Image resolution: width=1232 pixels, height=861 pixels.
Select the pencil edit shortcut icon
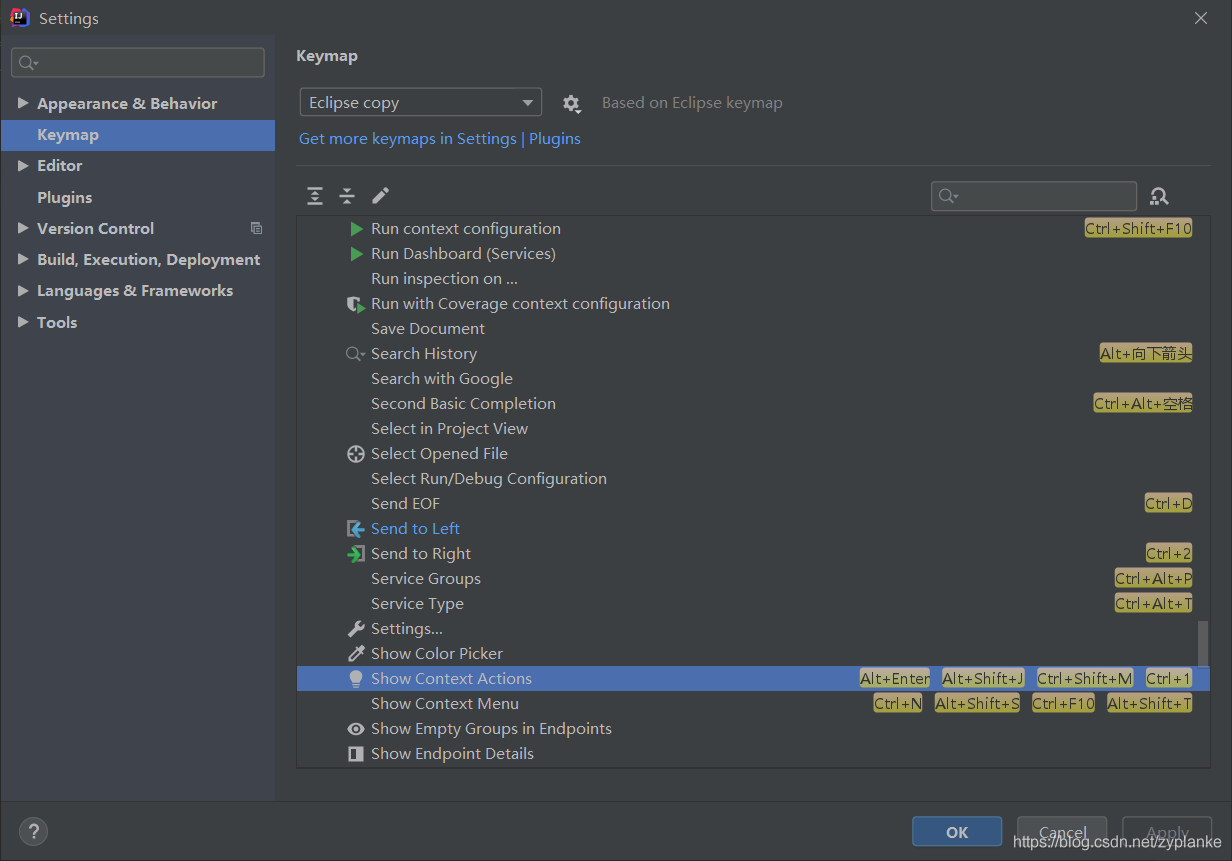coord(380,196)
